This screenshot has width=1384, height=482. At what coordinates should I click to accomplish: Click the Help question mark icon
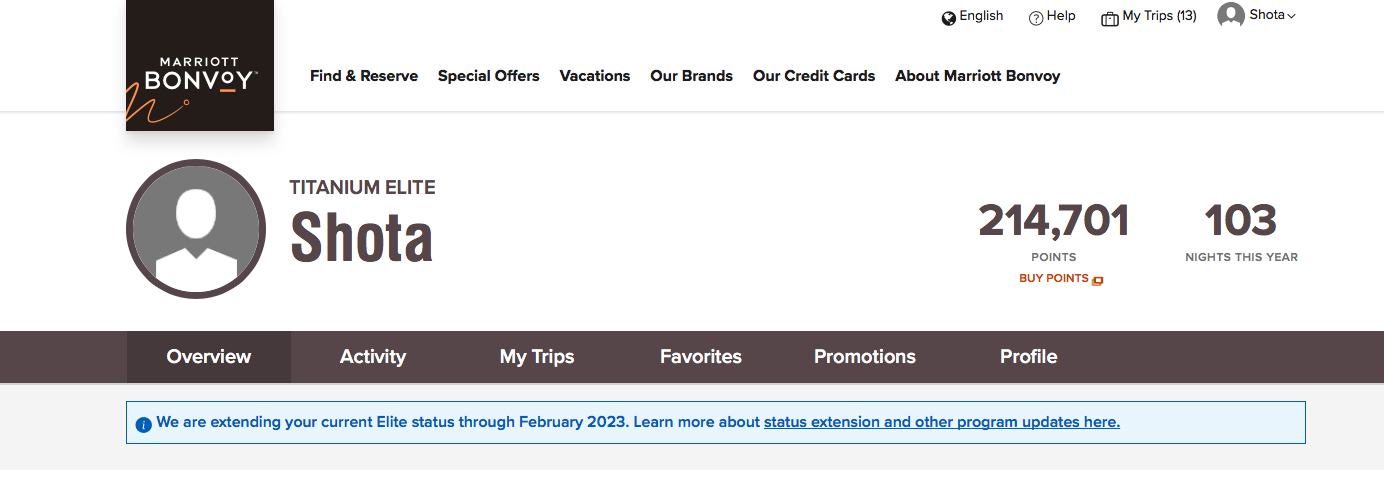coord(1036,18)
